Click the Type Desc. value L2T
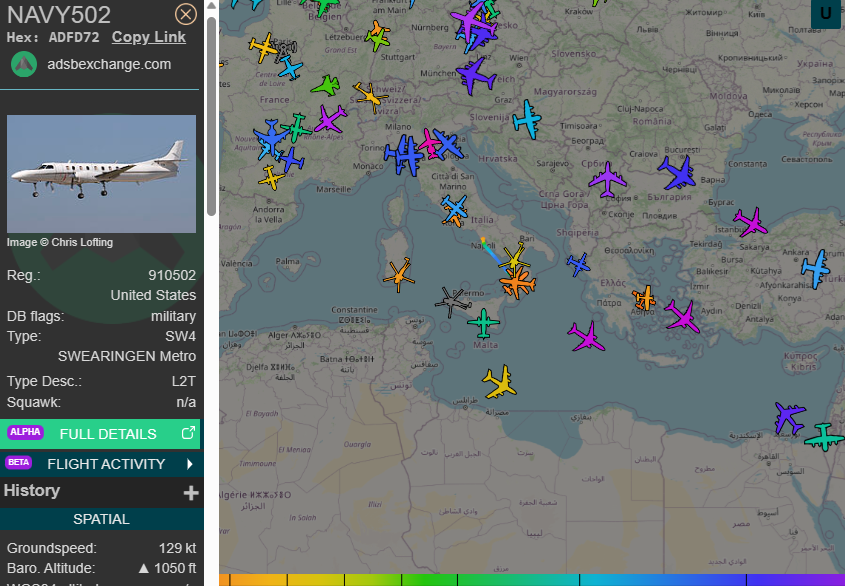Image resolution: width=845 pixels, height=586 pixels. click(184, 381)
